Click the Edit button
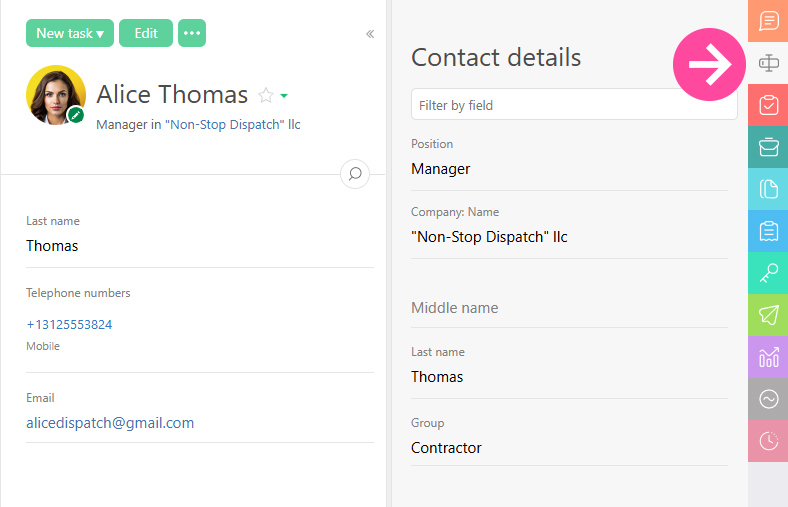 (x=146, y=33)
